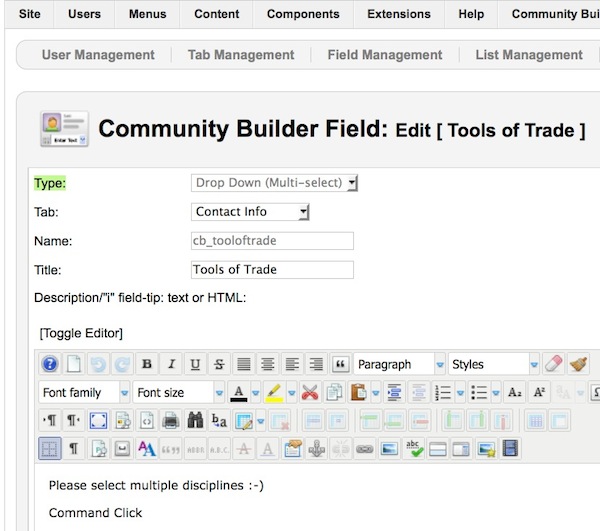This screenshot has width=600, height=531.
Task: Click the Insert Anchor icon
Action: pyautogui.click(x=316, y=448)
